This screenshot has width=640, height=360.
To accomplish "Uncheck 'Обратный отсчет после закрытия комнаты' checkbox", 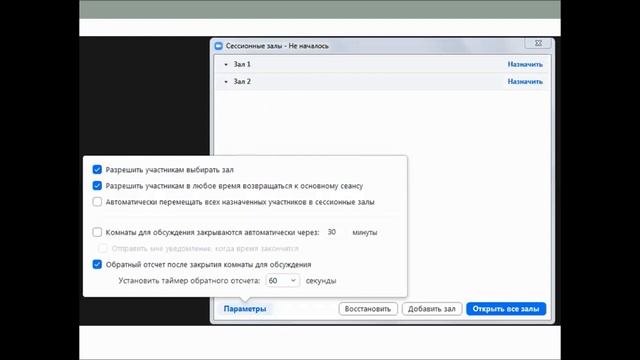I will (x=97, y=264).
